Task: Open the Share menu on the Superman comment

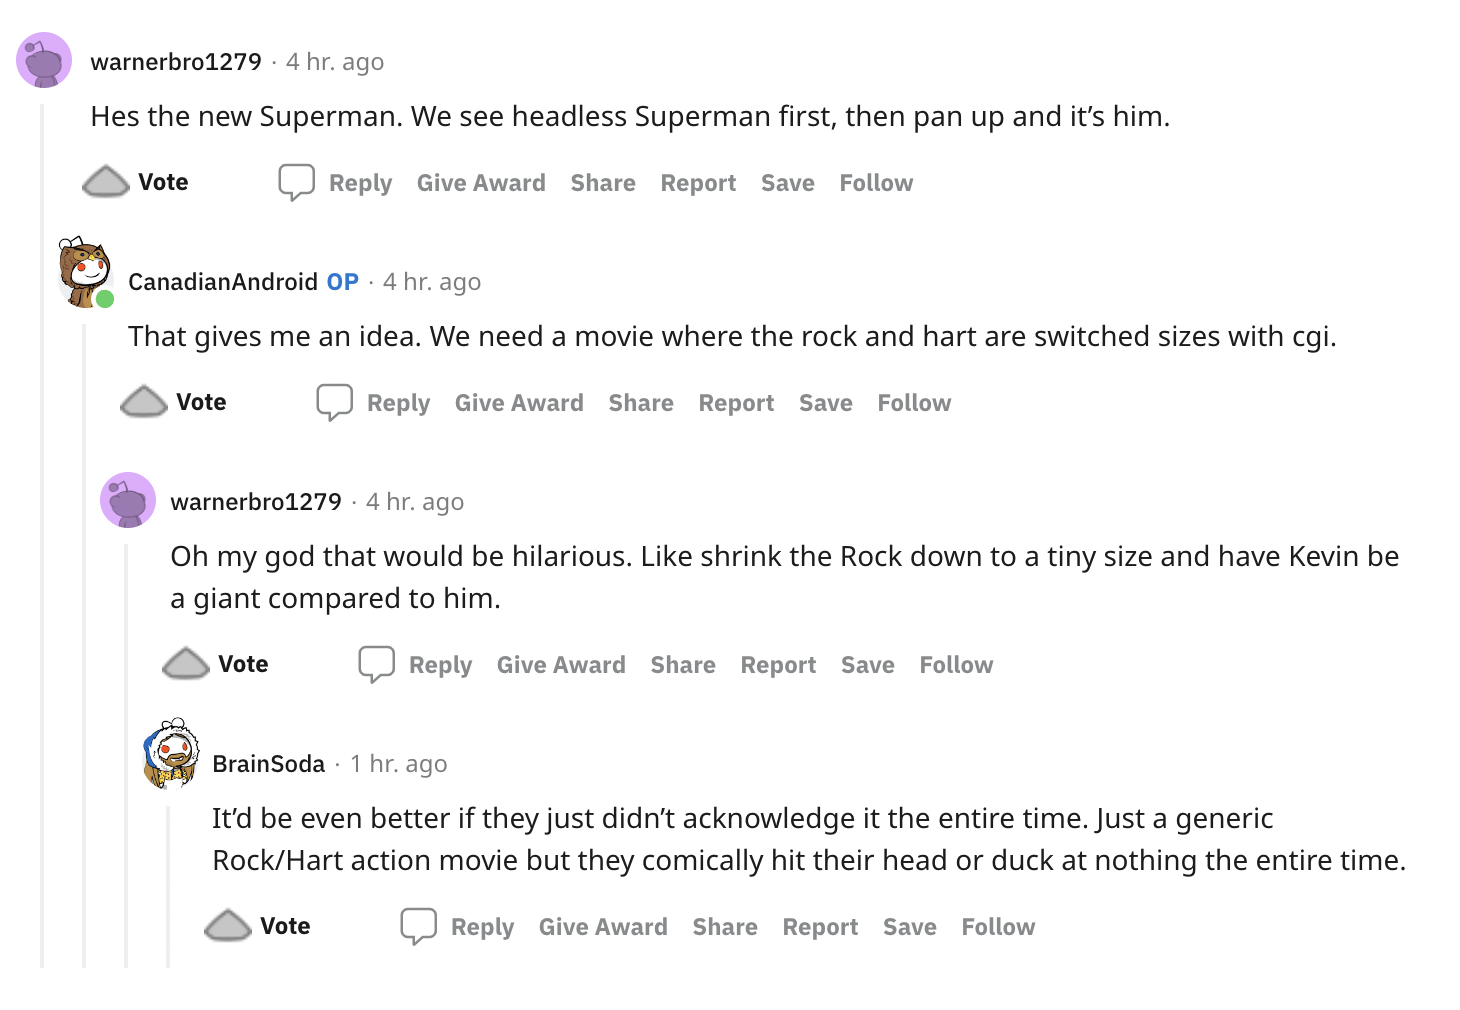Action: pyautogui.click(x=602, y=182)
